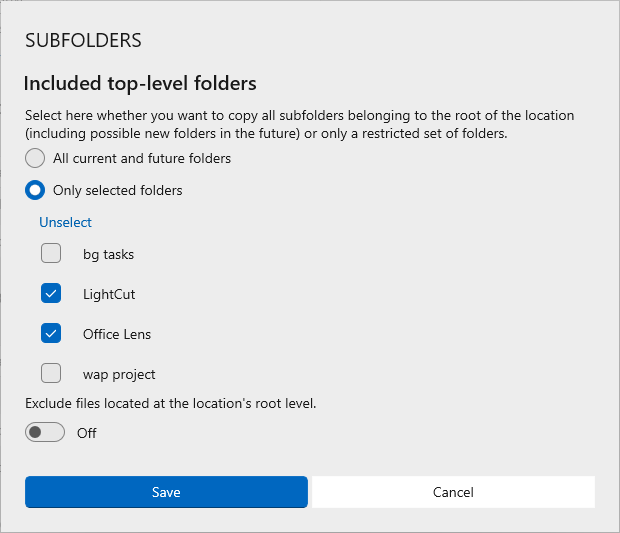Screen dimensions: 620x533
Task: Select the 'All current and future folders' radio button
Action: (x=35, y=158)
